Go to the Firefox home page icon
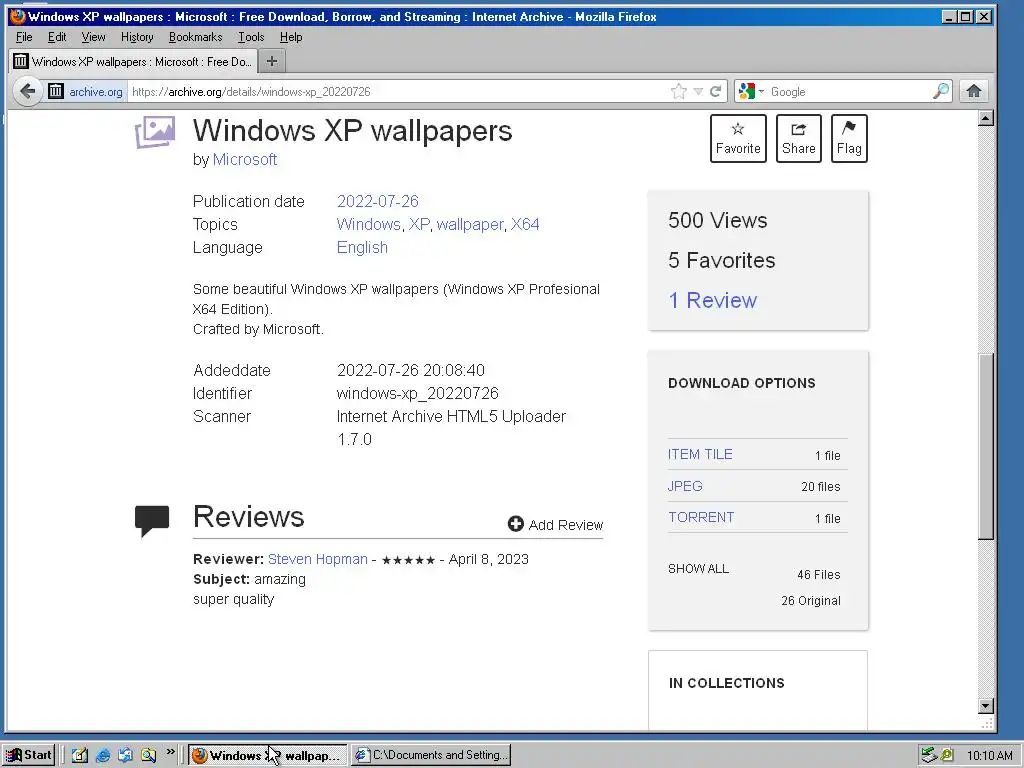 [x=974, y=91]
